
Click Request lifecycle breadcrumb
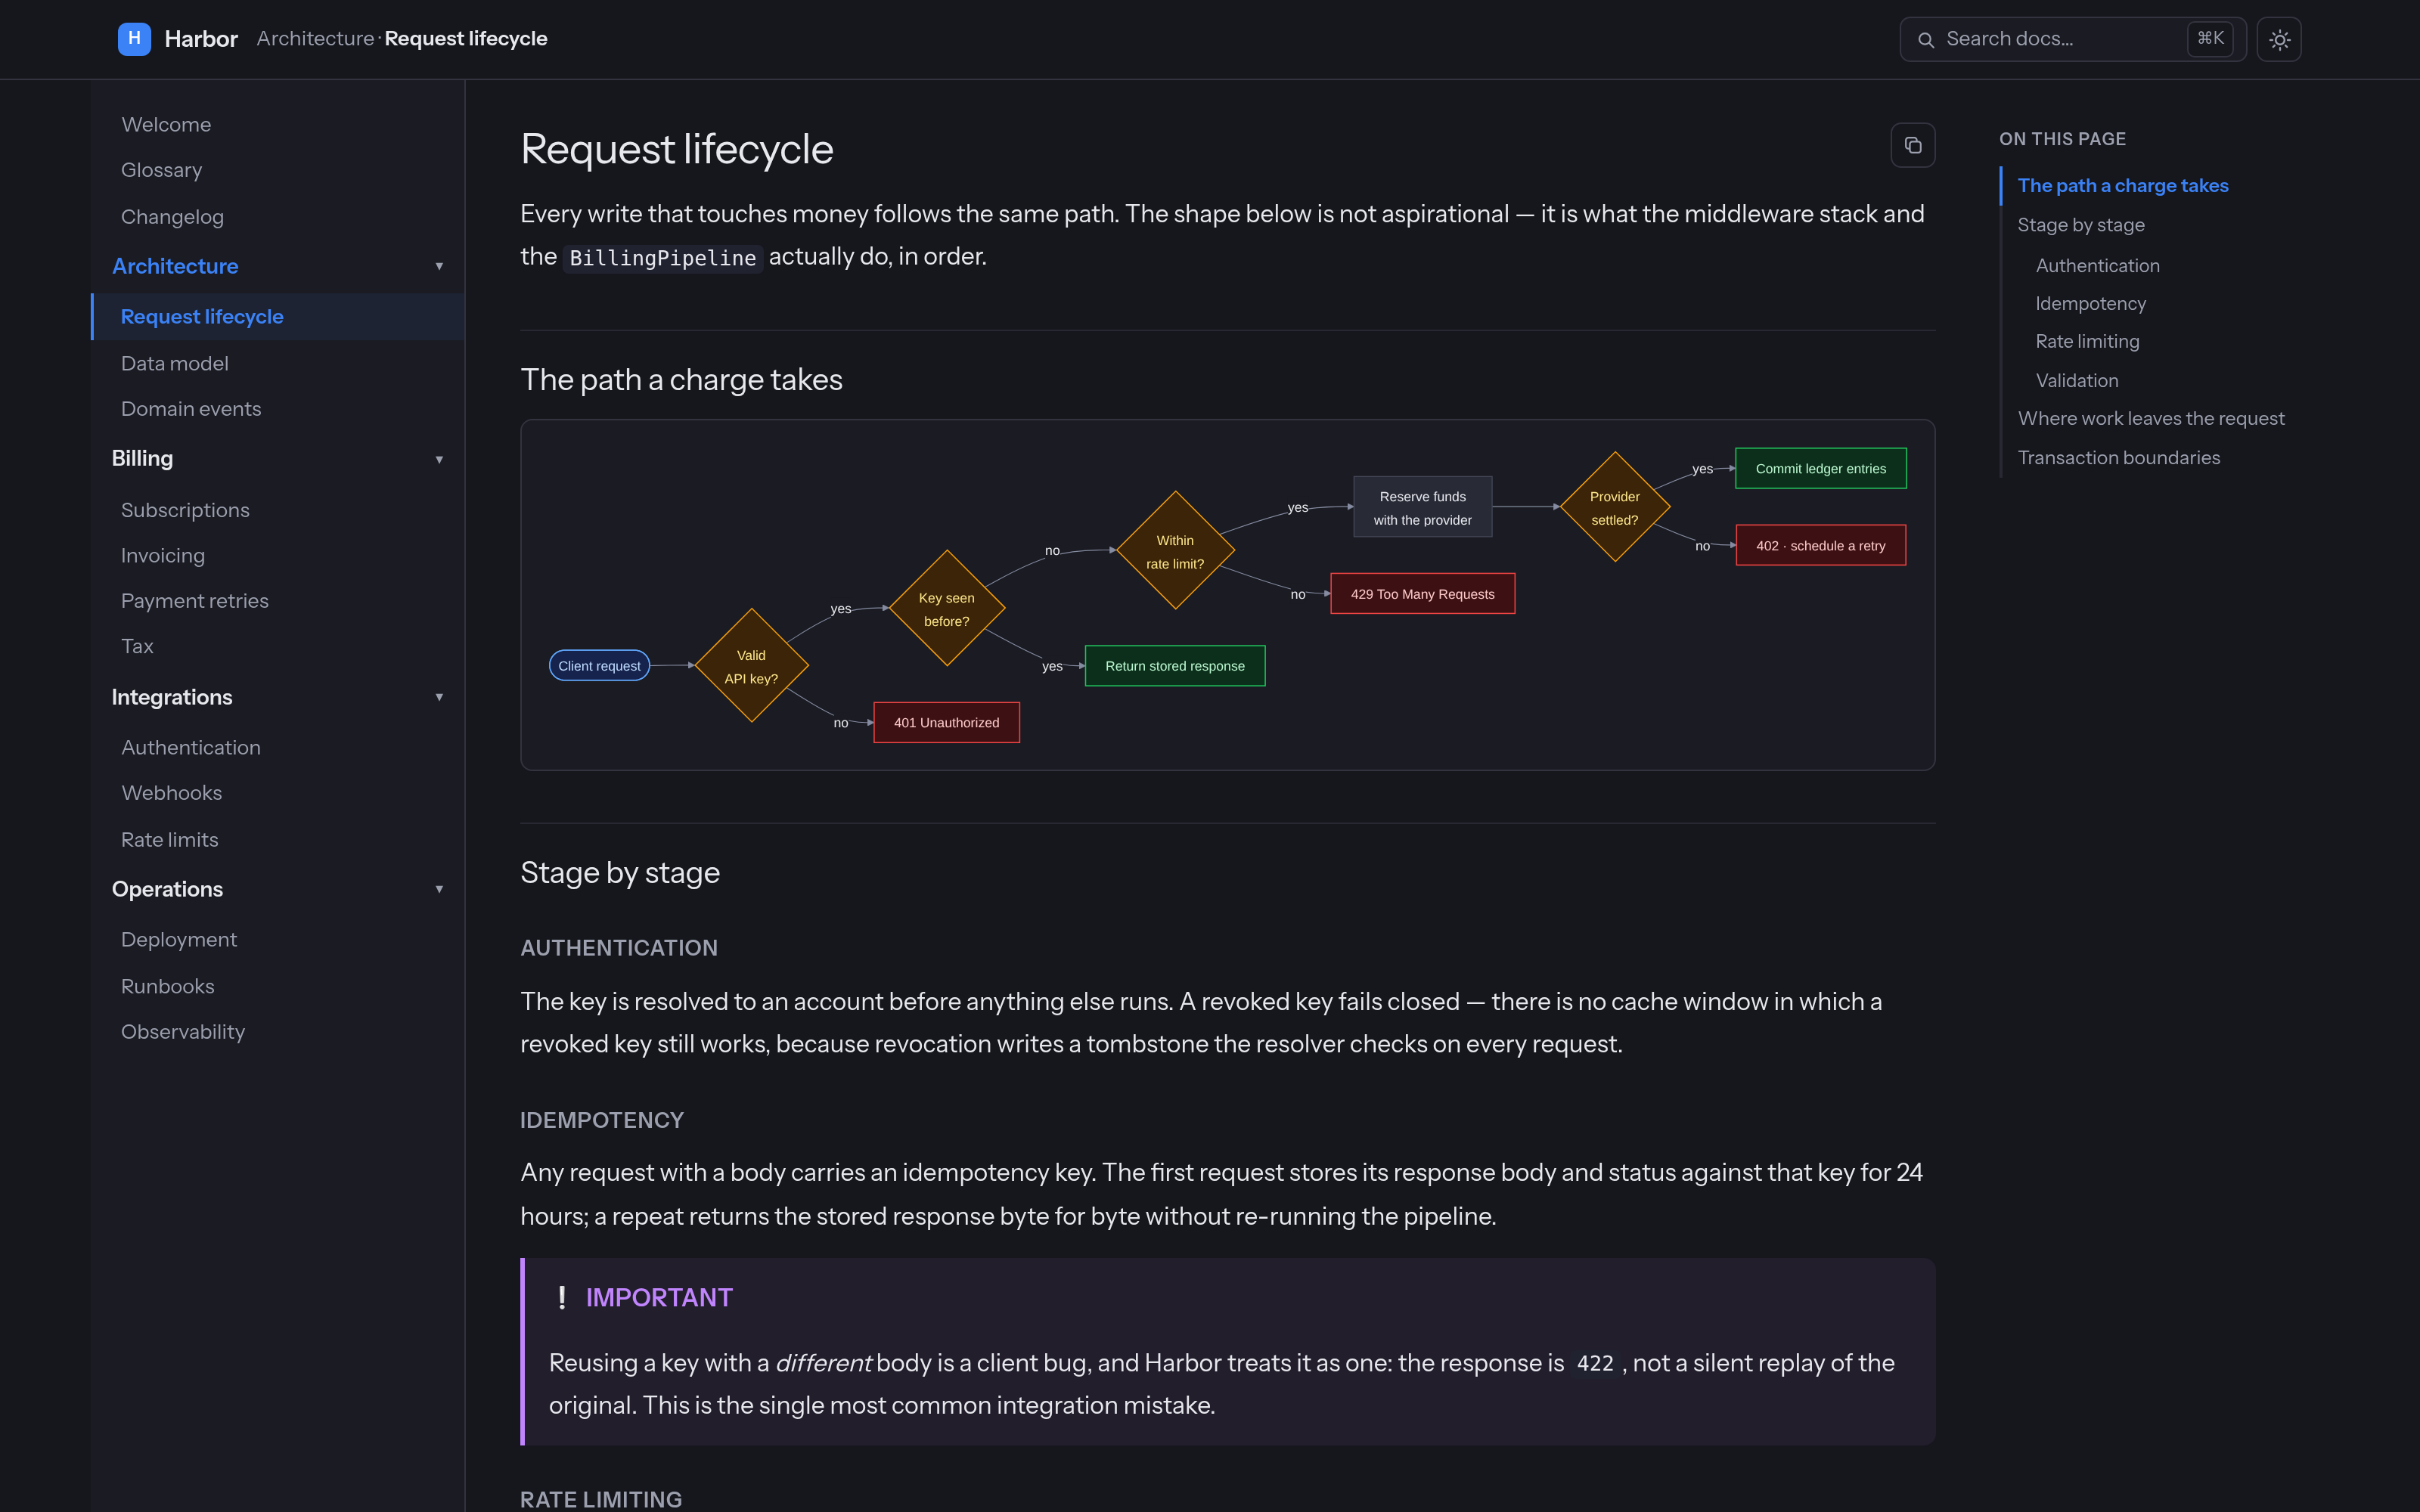(466, 39)
